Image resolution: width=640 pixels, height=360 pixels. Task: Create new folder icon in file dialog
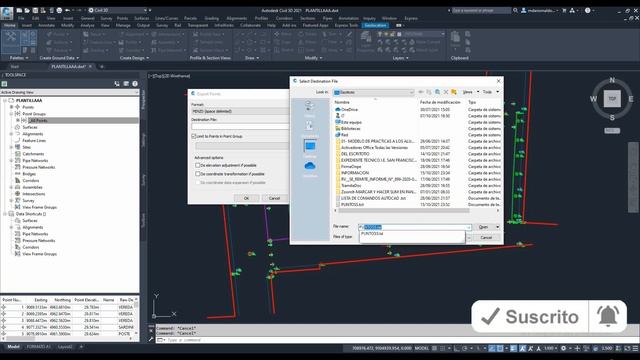click(x=454, y=92)
